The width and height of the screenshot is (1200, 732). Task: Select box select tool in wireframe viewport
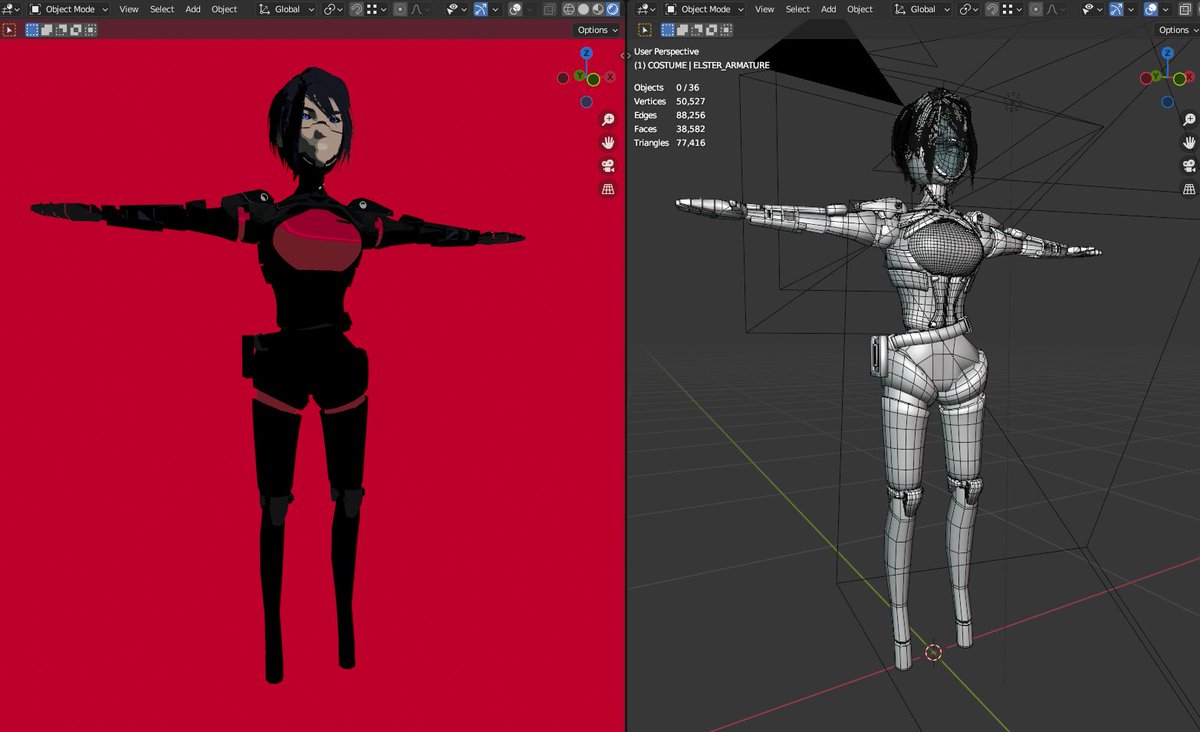tap(644, 30)
